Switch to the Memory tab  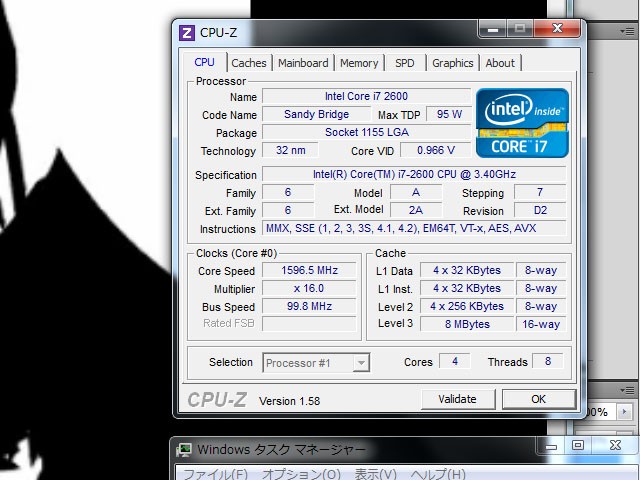[x=359, y=63]
